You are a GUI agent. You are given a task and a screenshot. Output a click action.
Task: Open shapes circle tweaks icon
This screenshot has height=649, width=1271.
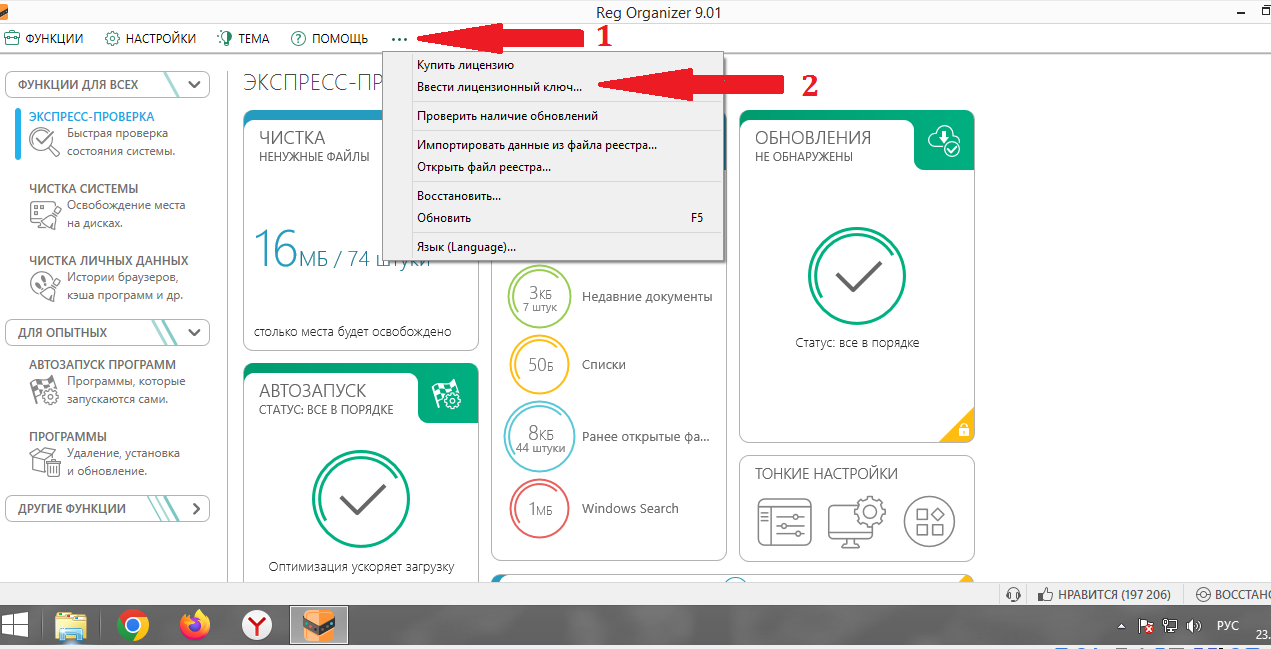coord(929,521)
